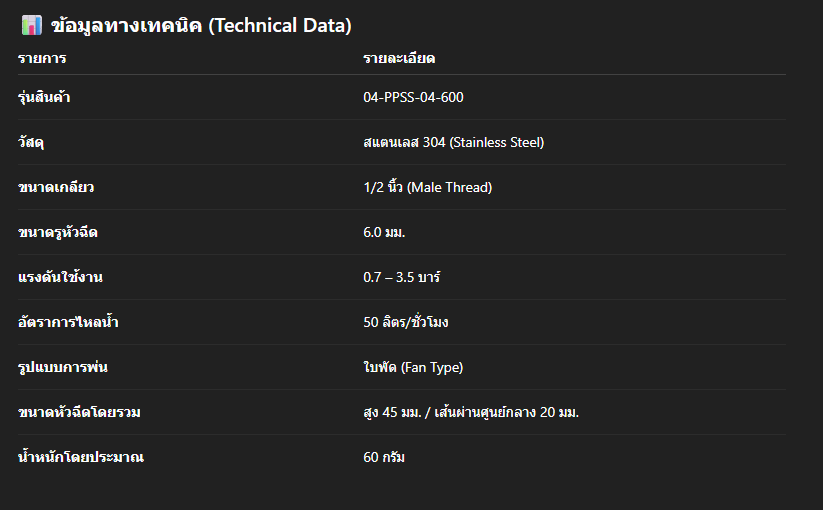
Task: Click the 1/2 นิ้ว Male Thread value
Action: point(427,187)
